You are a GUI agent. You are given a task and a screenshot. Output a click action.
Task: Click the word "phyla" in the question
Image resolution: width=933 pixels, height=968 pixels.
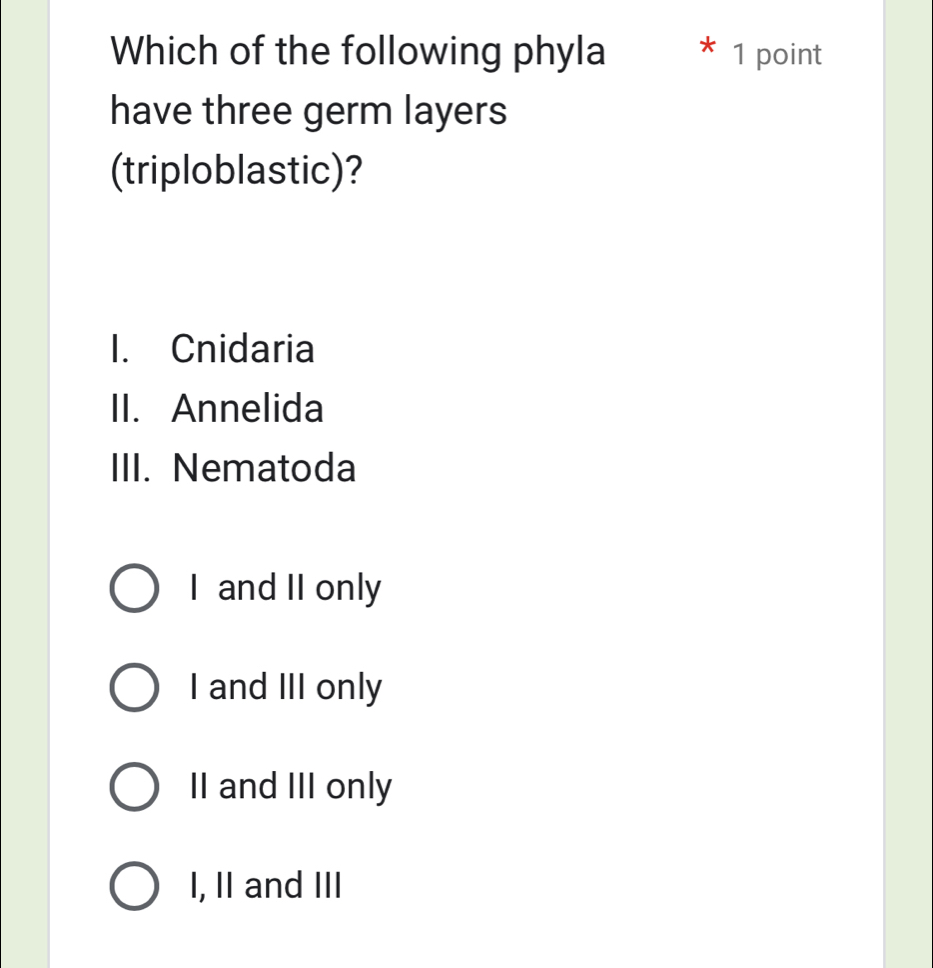(x=559, y=52)
